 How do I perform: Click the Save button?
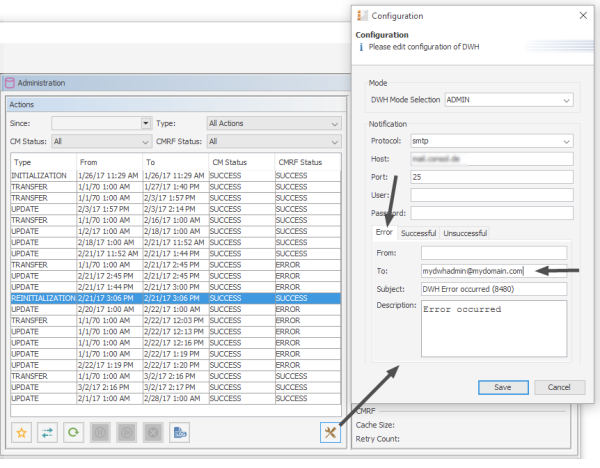(503, 387)
